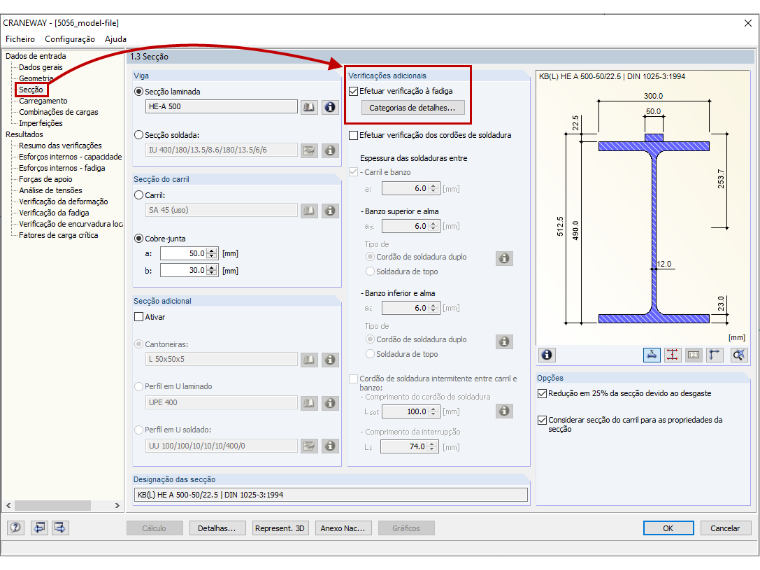
Task: Toggle Redução em 25% da secção checkbox
Action: pos(542,393)
